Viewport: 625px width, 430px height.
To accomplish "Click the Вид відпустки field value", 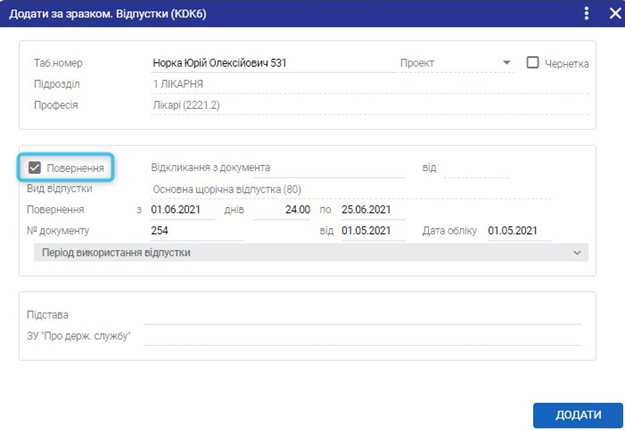I will click(277, 189).
